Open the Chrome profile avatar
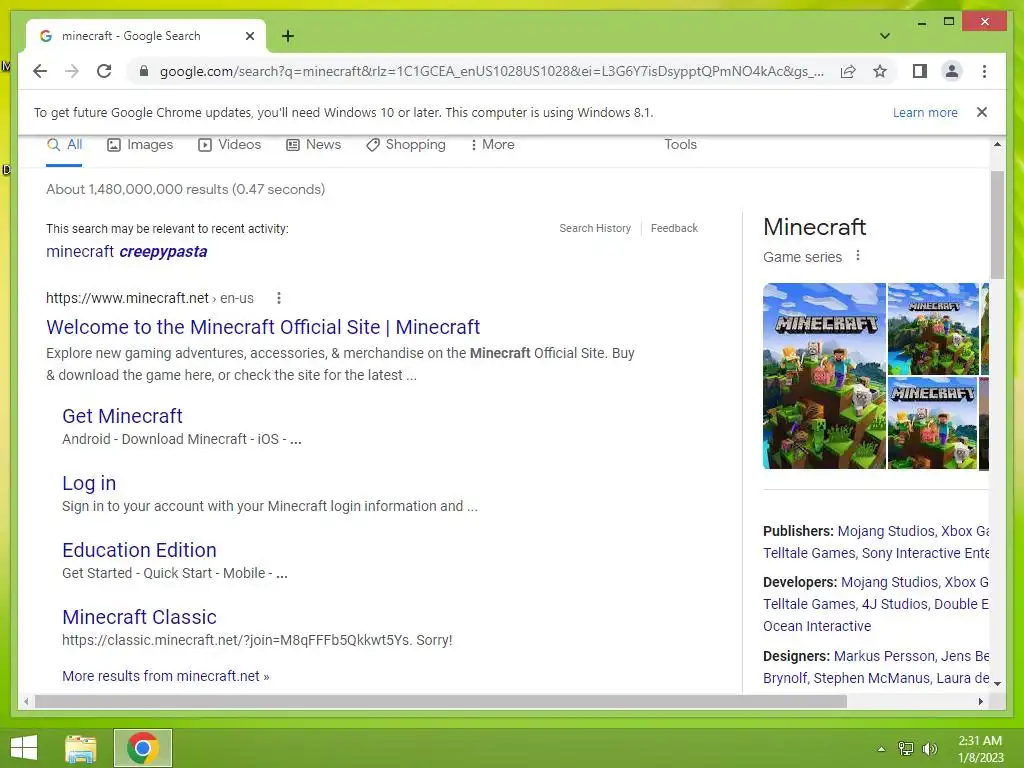This screenshot has height=768, width=1024. 952,71
